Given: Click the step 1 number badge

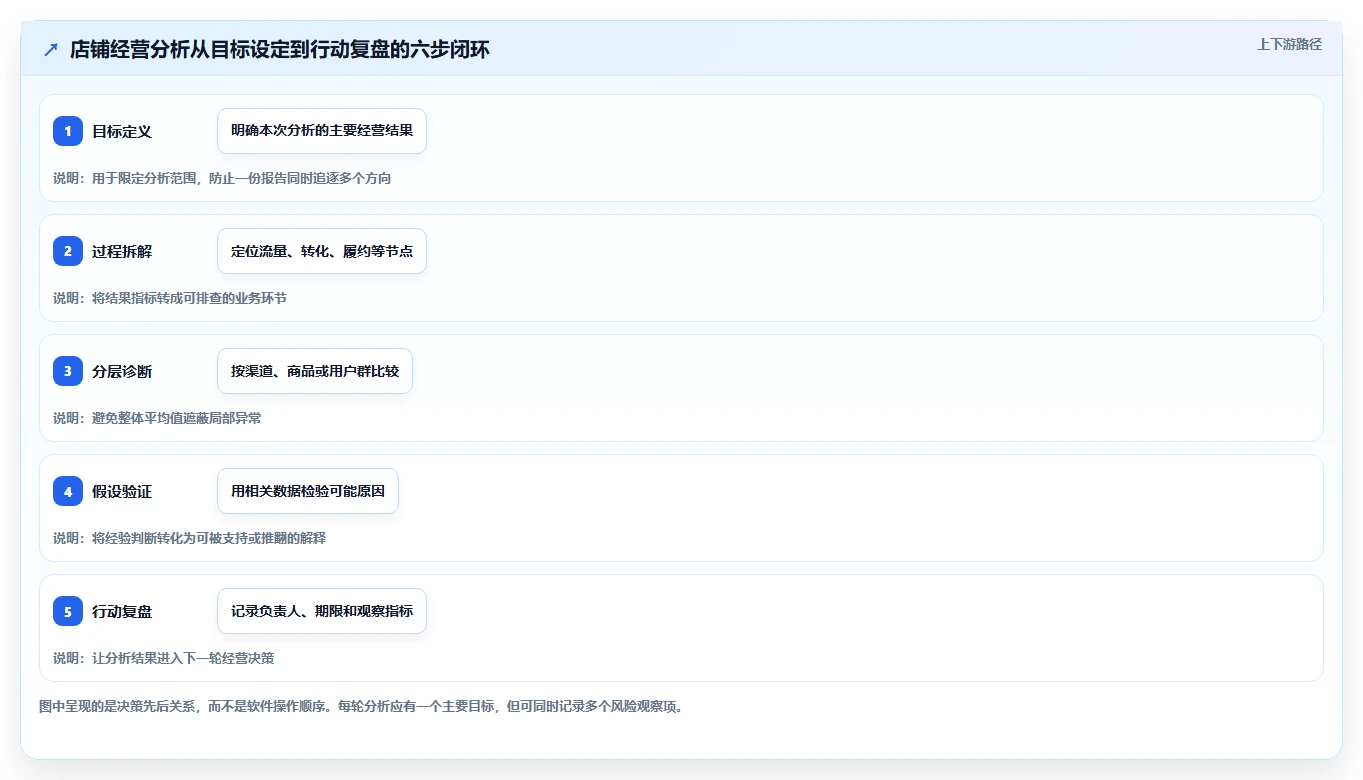Looking at the screenshot, I should [x=68, y=131].
